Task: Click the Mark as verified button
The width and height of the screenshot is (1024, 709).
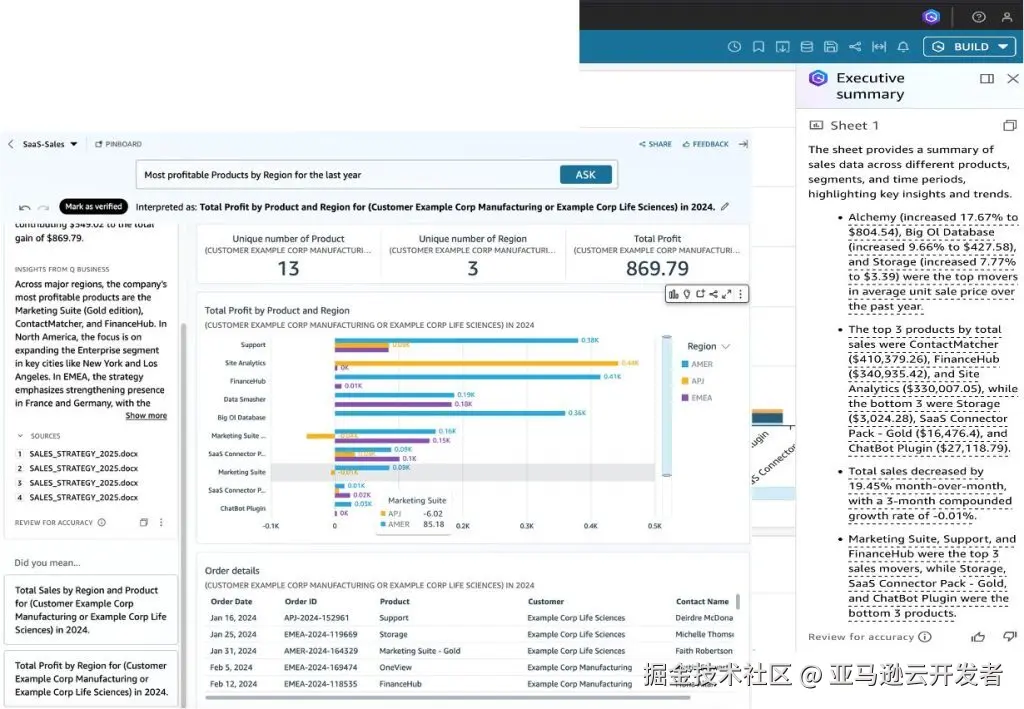Action: (93, 206)
